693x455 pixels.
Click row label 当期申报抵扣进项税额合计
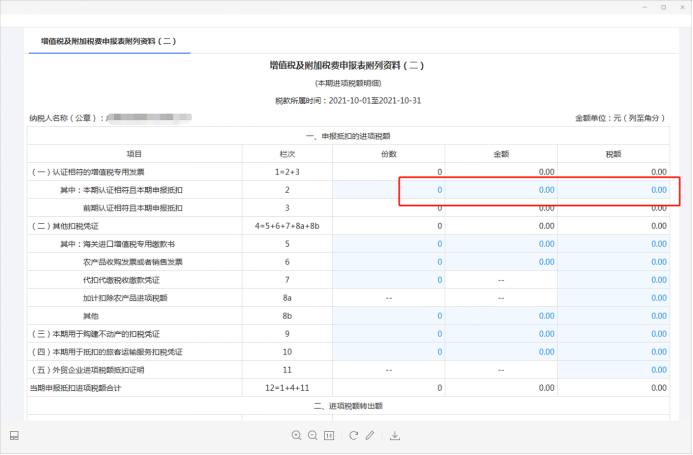75,388
